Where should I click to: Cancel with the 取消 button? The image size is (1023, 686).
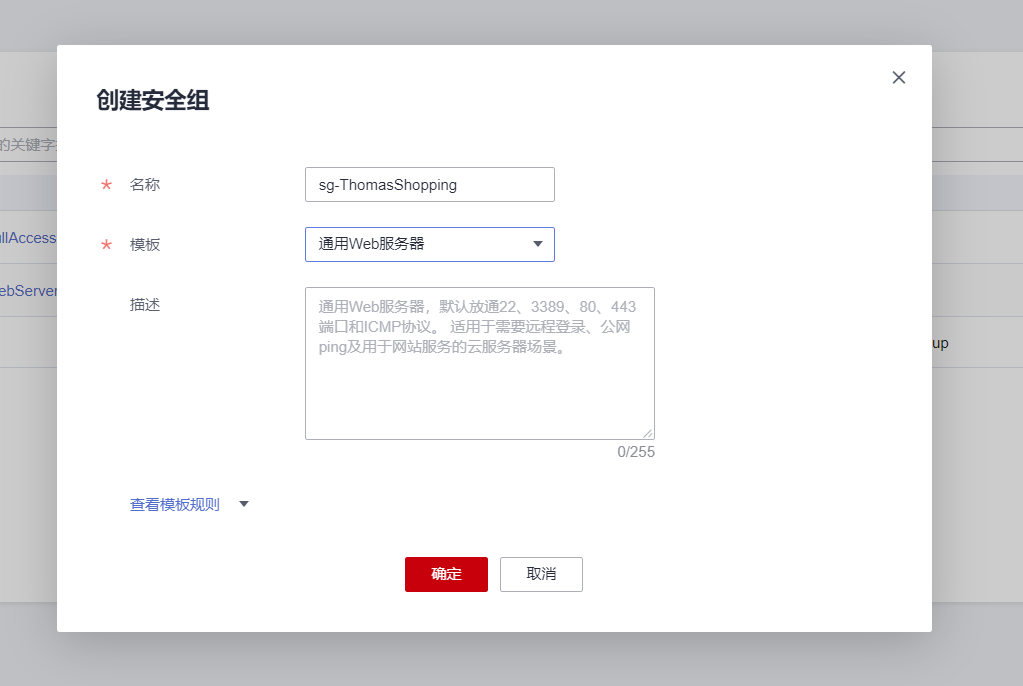coord(541,574)
